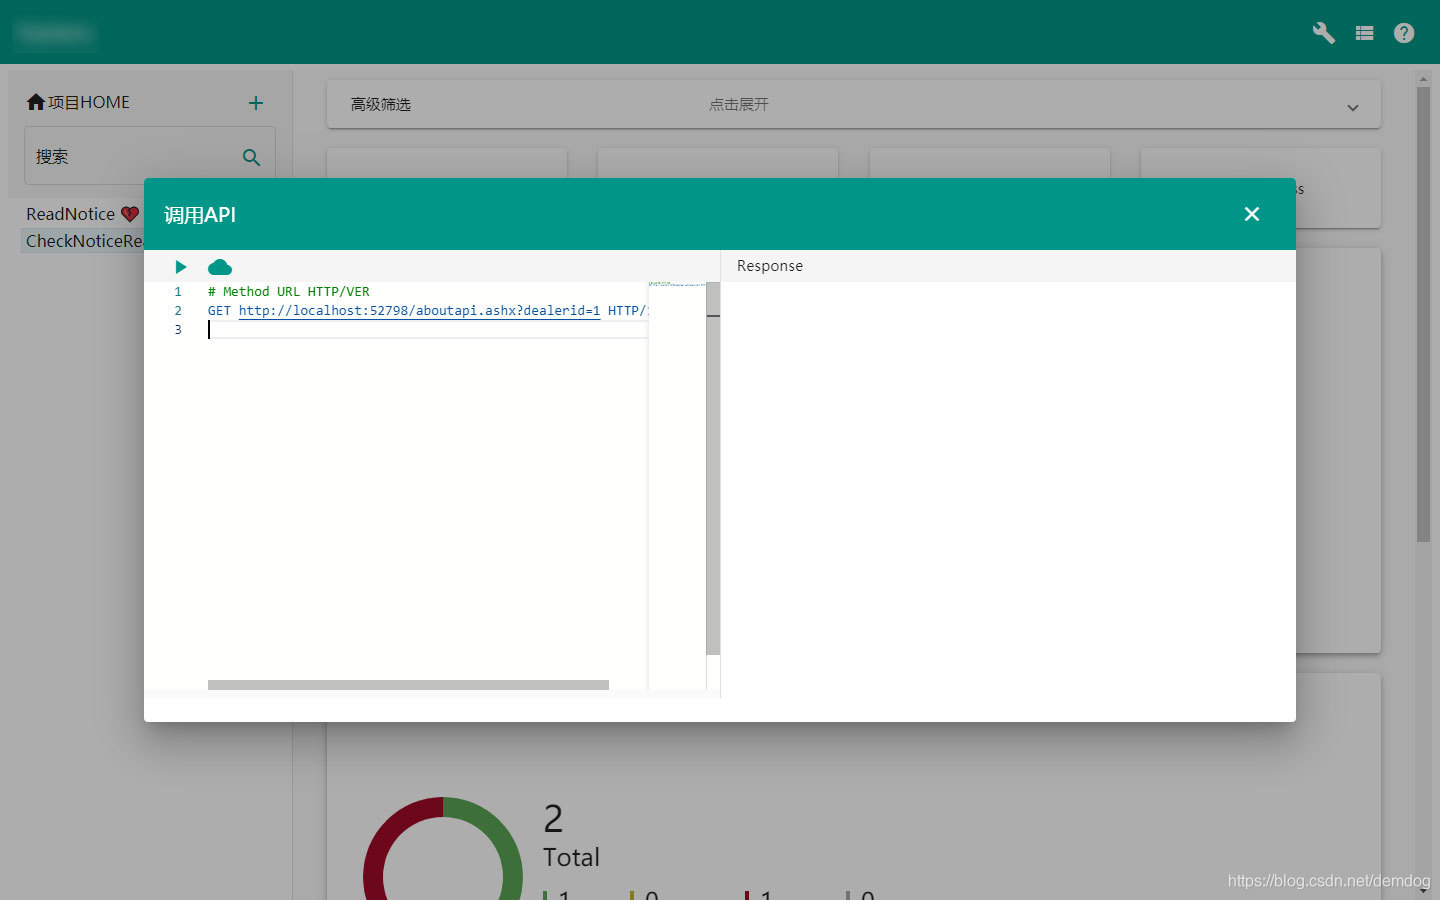Click the Total count label
Image resolution: width=1440 pixels, height=900 pixels.
pos(571,858)
